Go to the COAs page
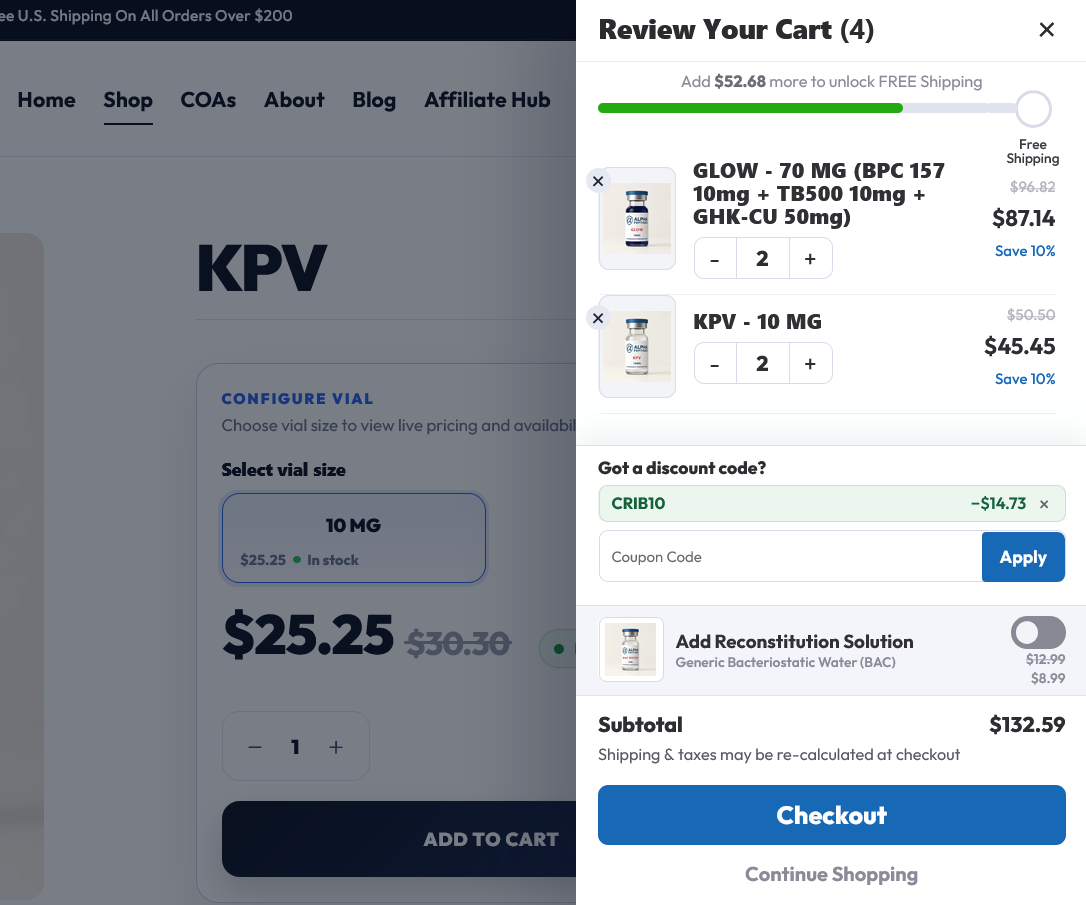 [x=208, y=100]
